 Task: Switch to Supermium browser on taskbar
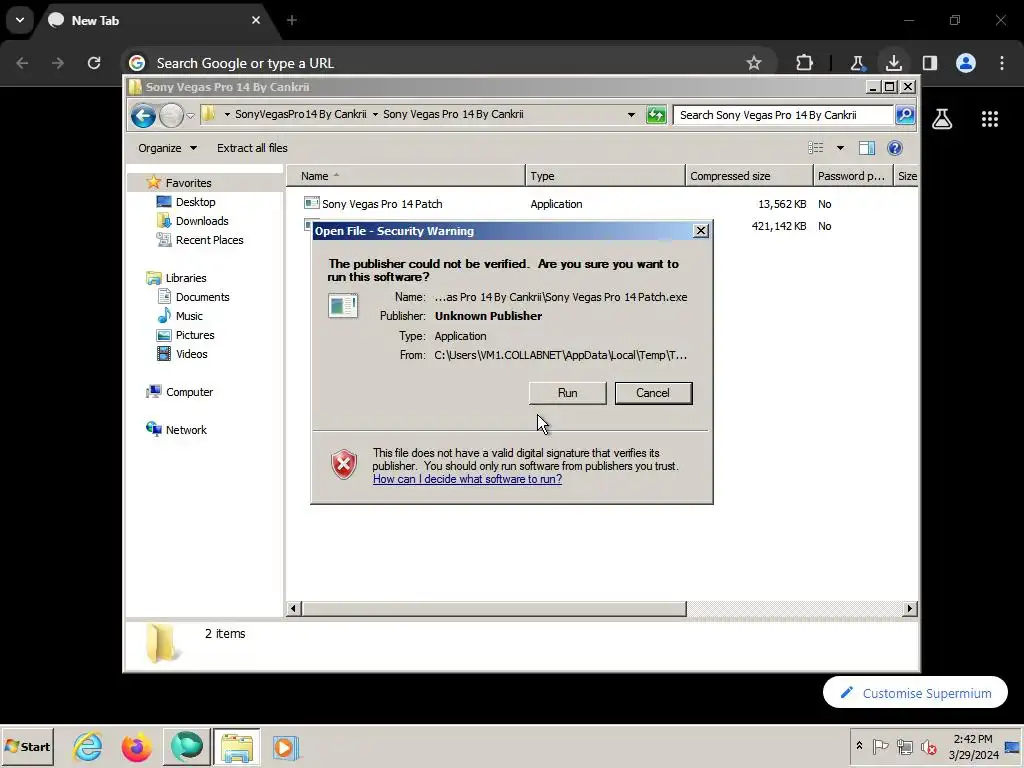tap(187, 746)
